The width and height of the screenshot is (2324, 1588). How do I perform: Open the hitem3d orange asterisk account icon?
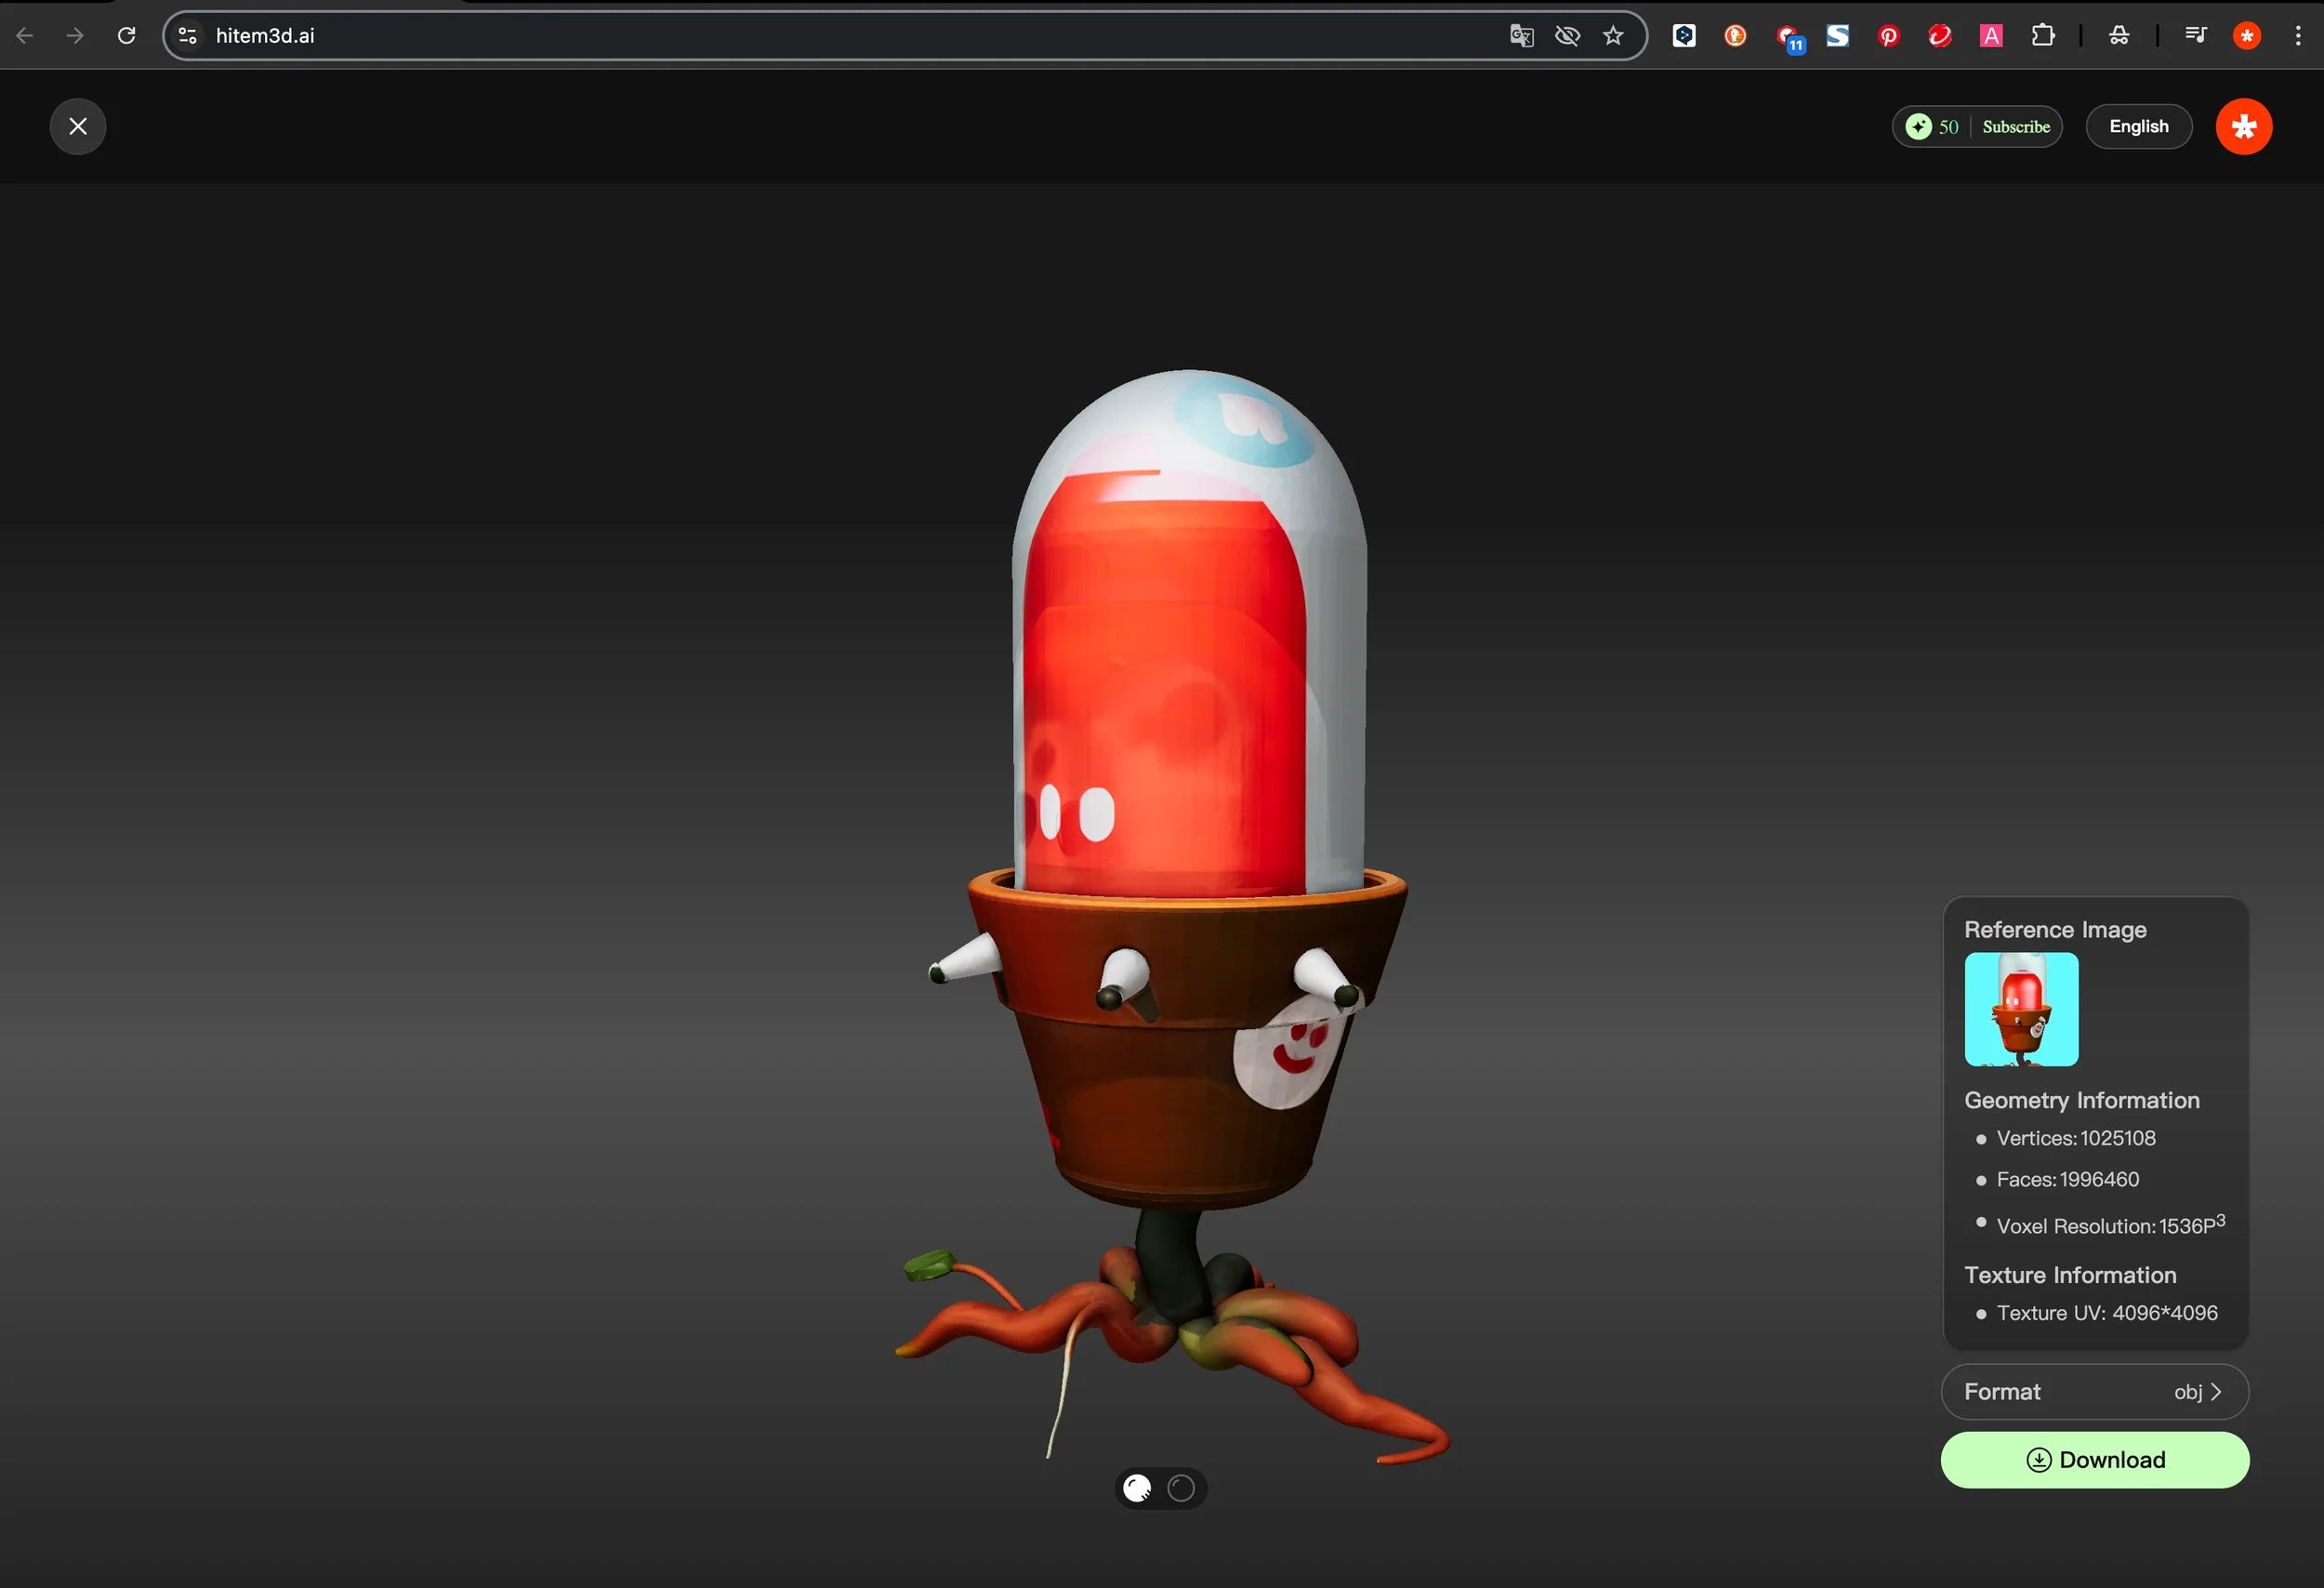coord(2244,126)
